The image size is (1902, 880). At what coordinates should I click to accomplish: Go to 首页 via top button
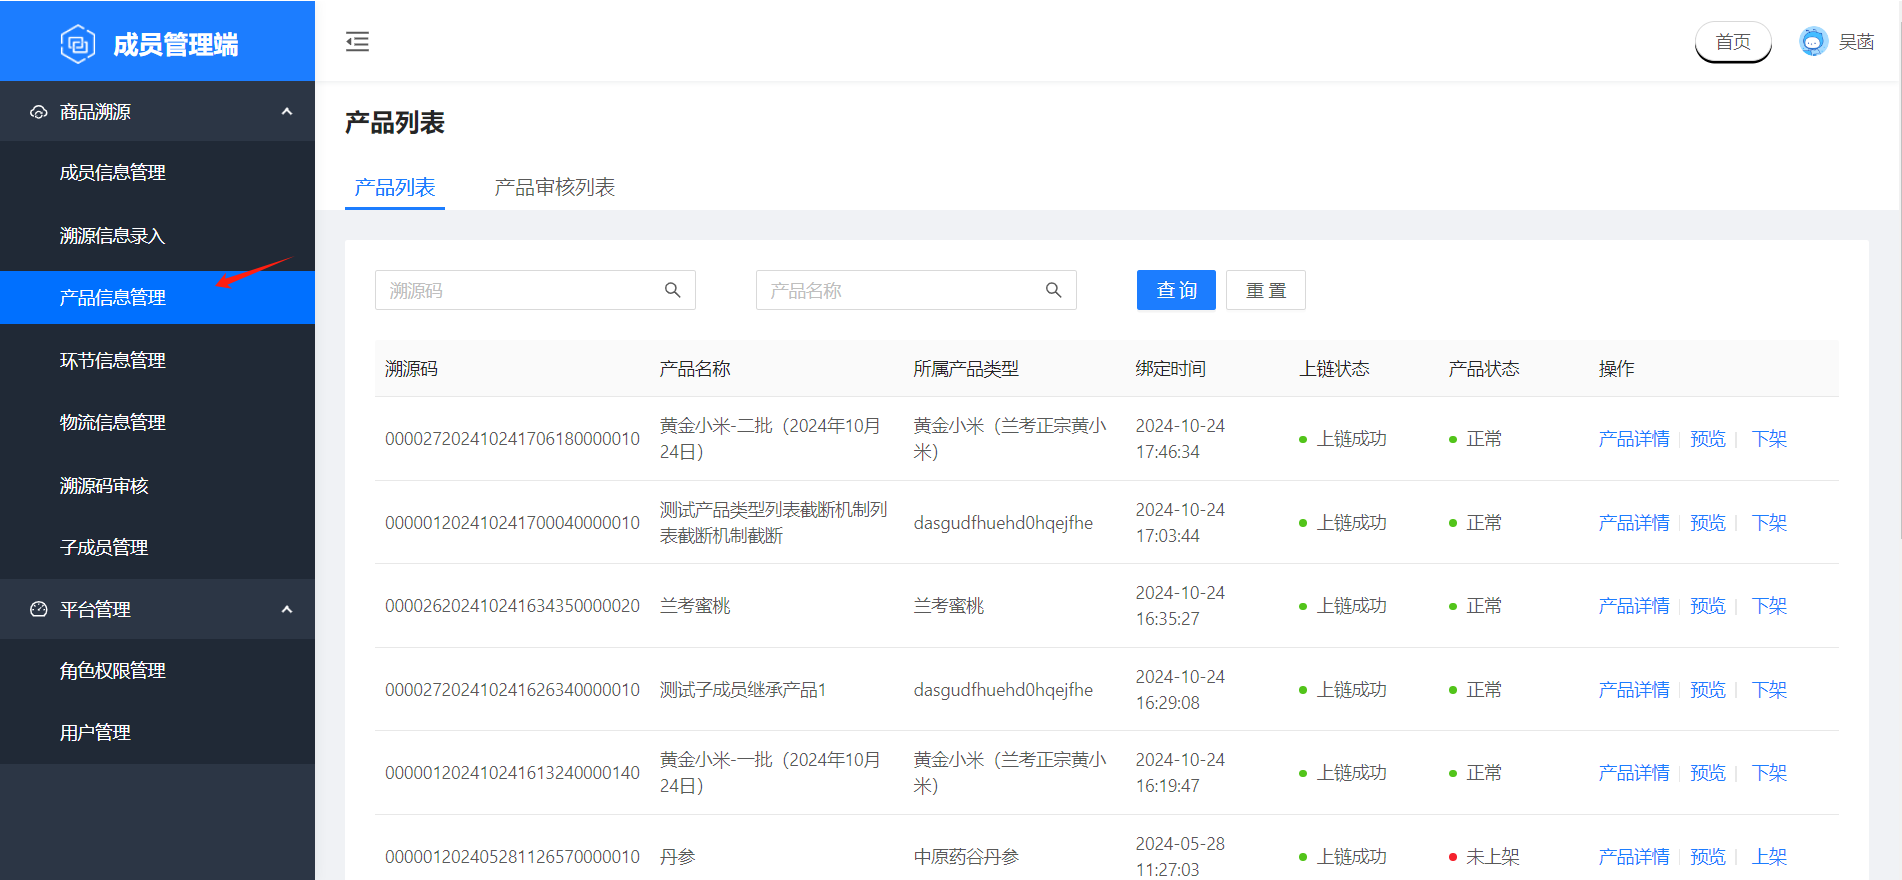click(x=1732, y=42)
